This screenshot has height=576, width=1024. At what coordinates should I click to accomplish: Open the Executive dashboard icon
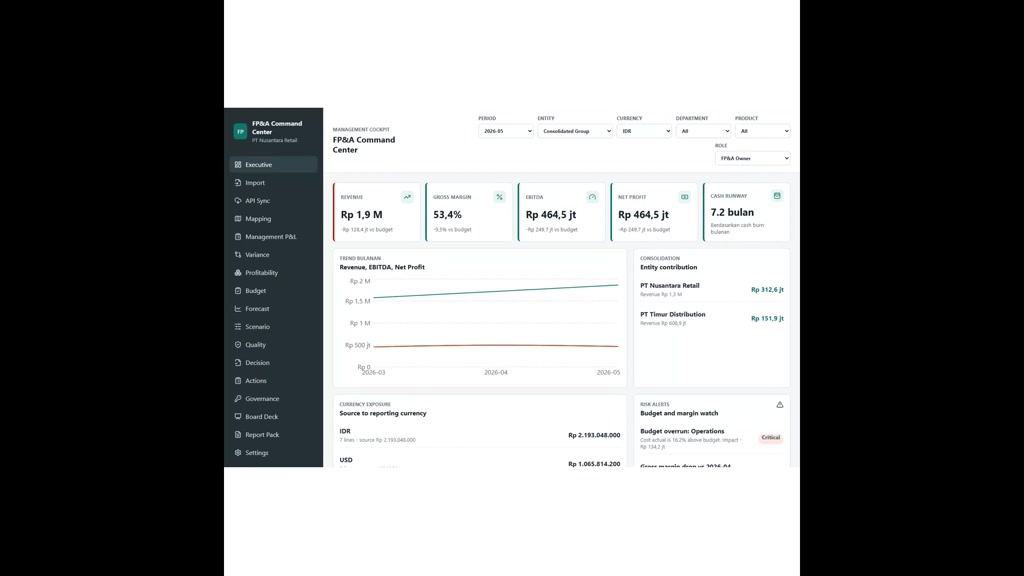point(238,165)
